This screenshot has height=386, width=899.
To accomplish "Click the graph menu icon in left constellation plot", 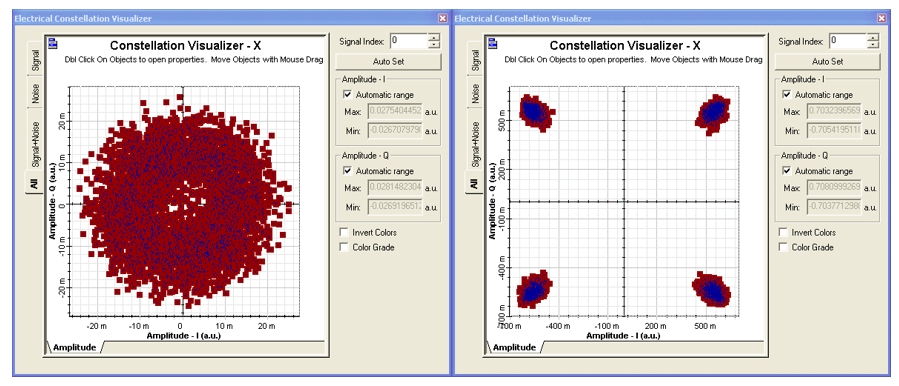I will point(52,42).
